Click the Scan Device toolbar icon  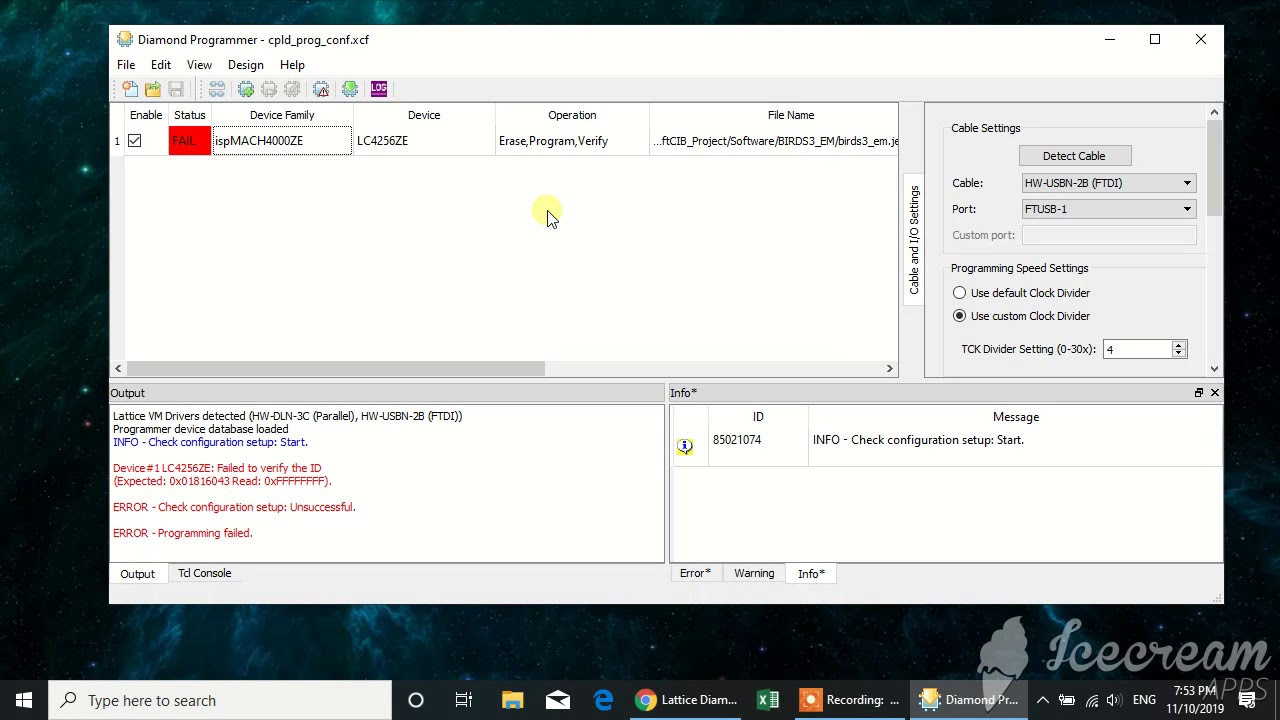point(216,89)
